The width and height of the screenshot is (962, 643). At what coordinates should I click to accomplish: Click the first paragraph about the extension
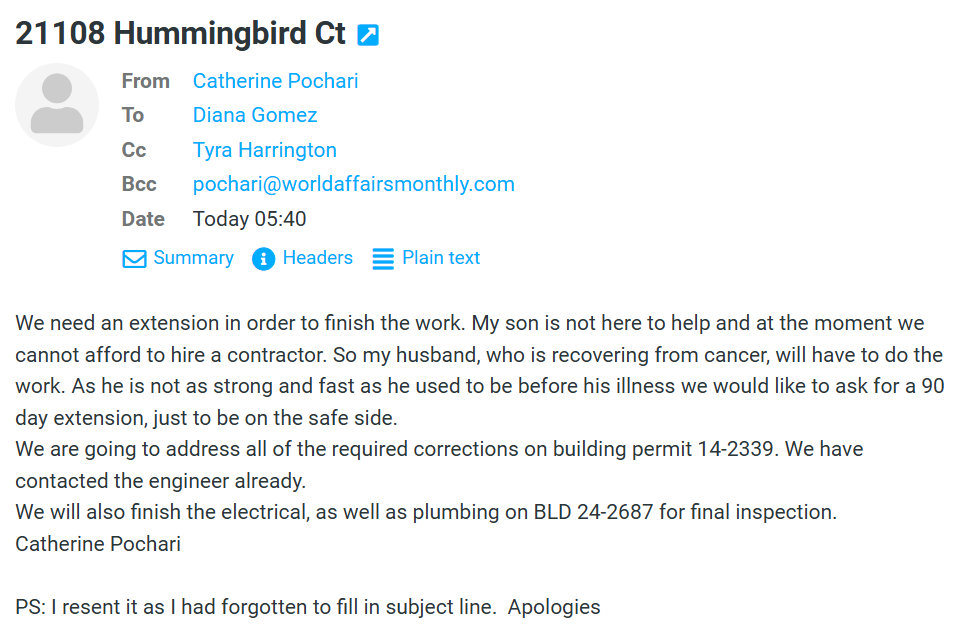click(480, 370)
